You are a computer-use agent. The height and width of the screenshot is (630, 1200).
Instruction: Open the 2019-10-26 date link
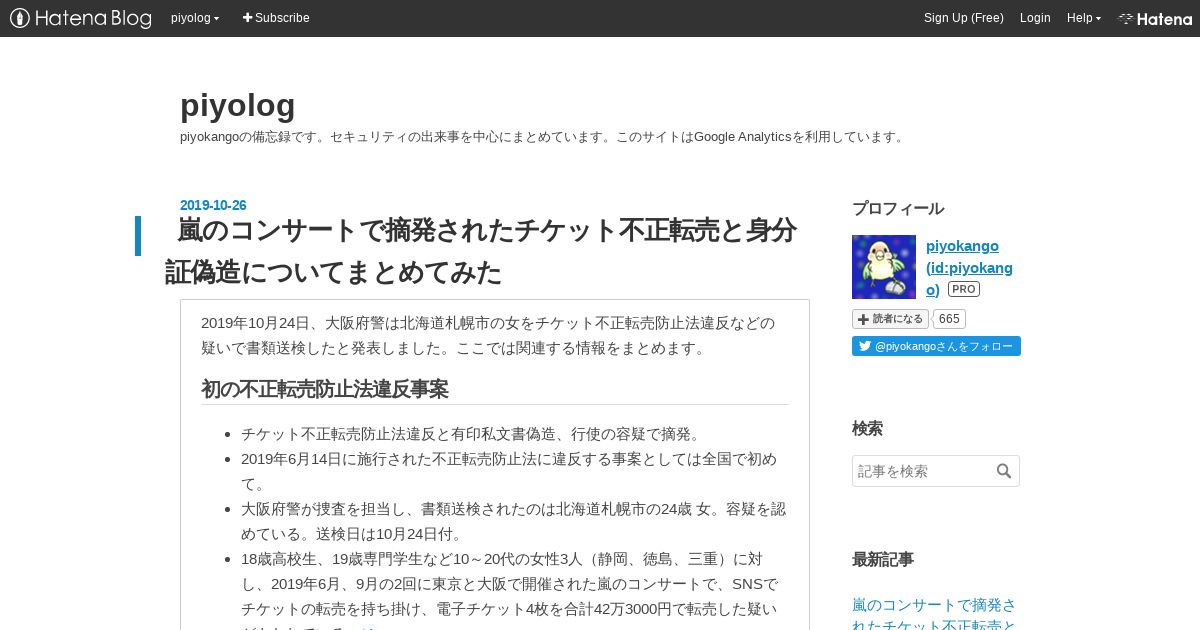(213, 205)
